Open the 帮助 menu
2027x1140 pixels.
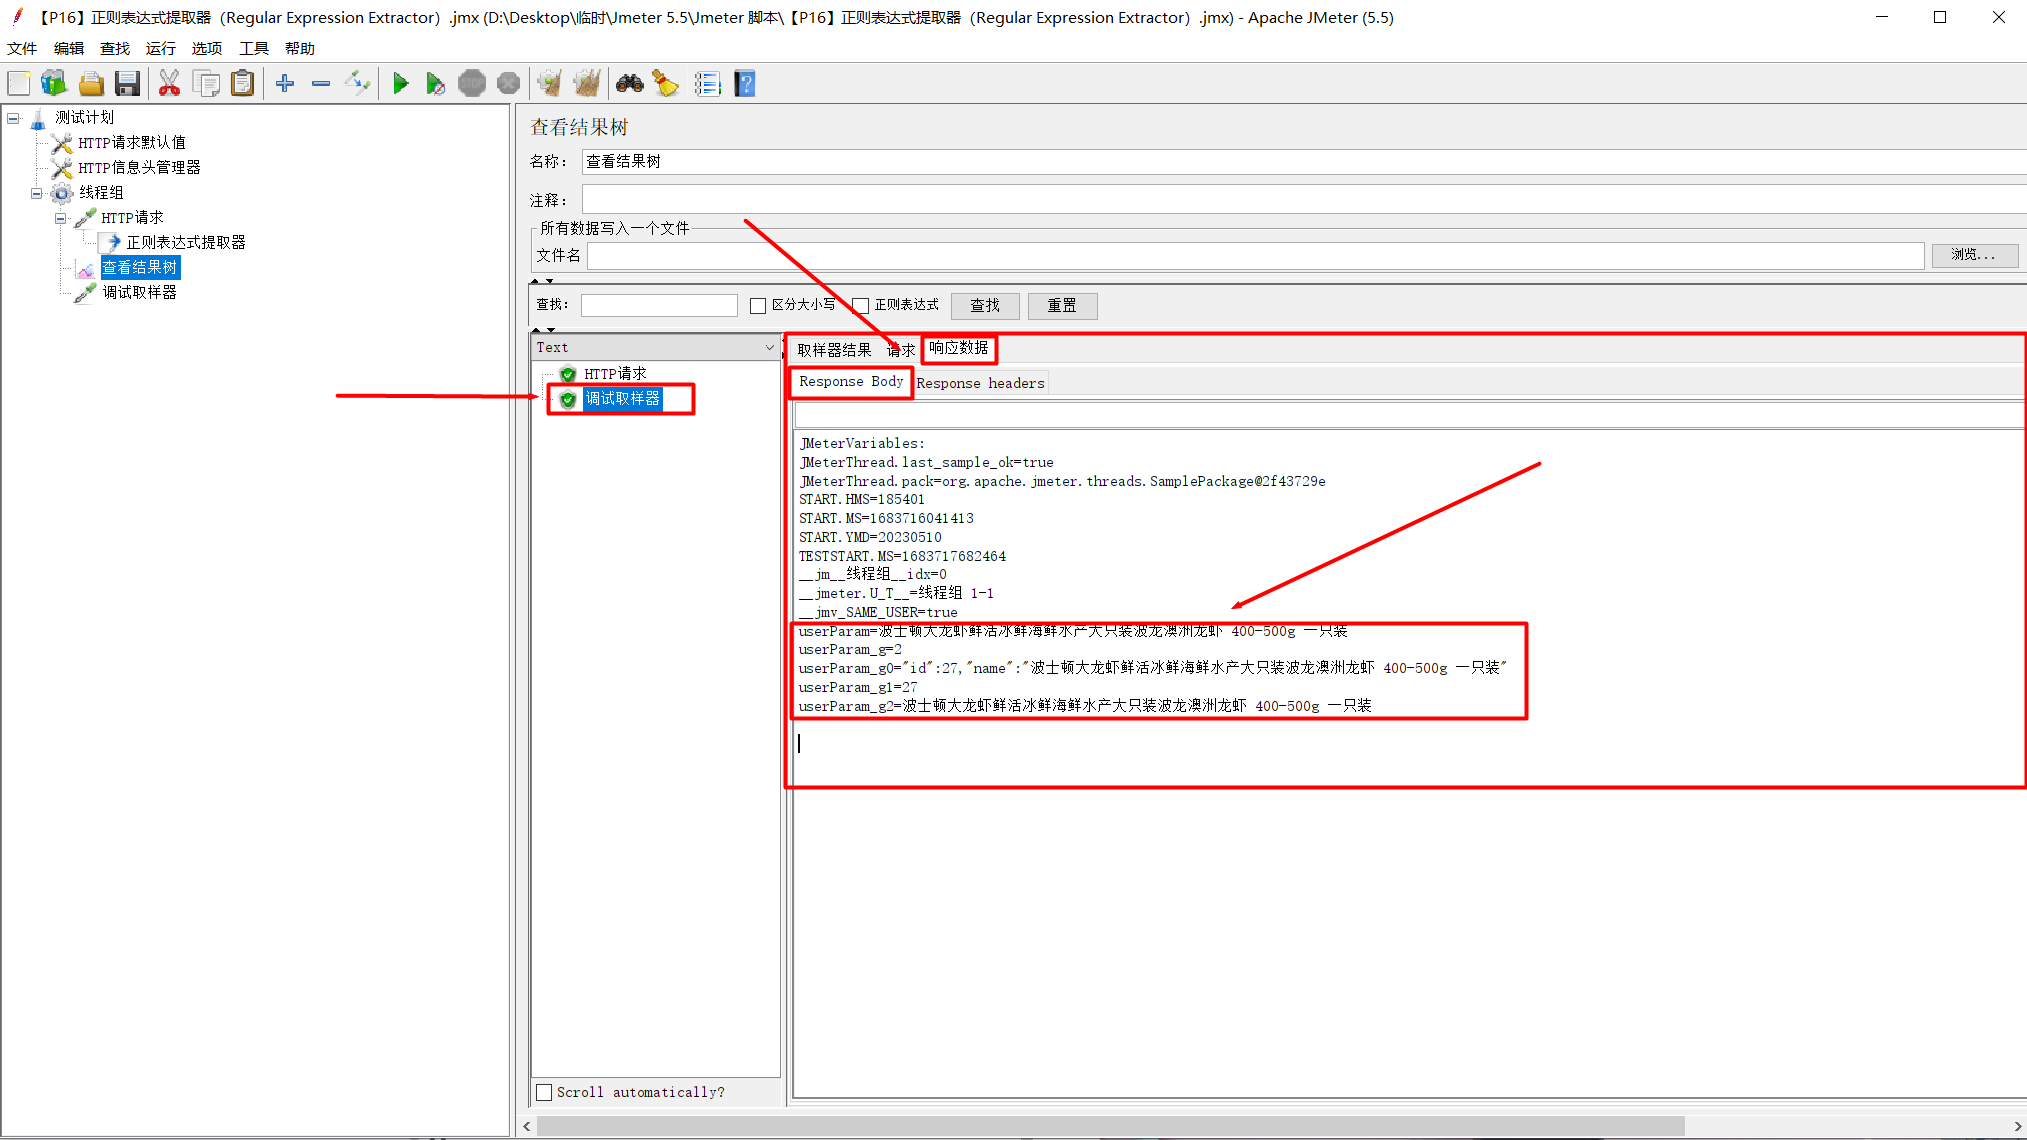click(x=300, y=48)
